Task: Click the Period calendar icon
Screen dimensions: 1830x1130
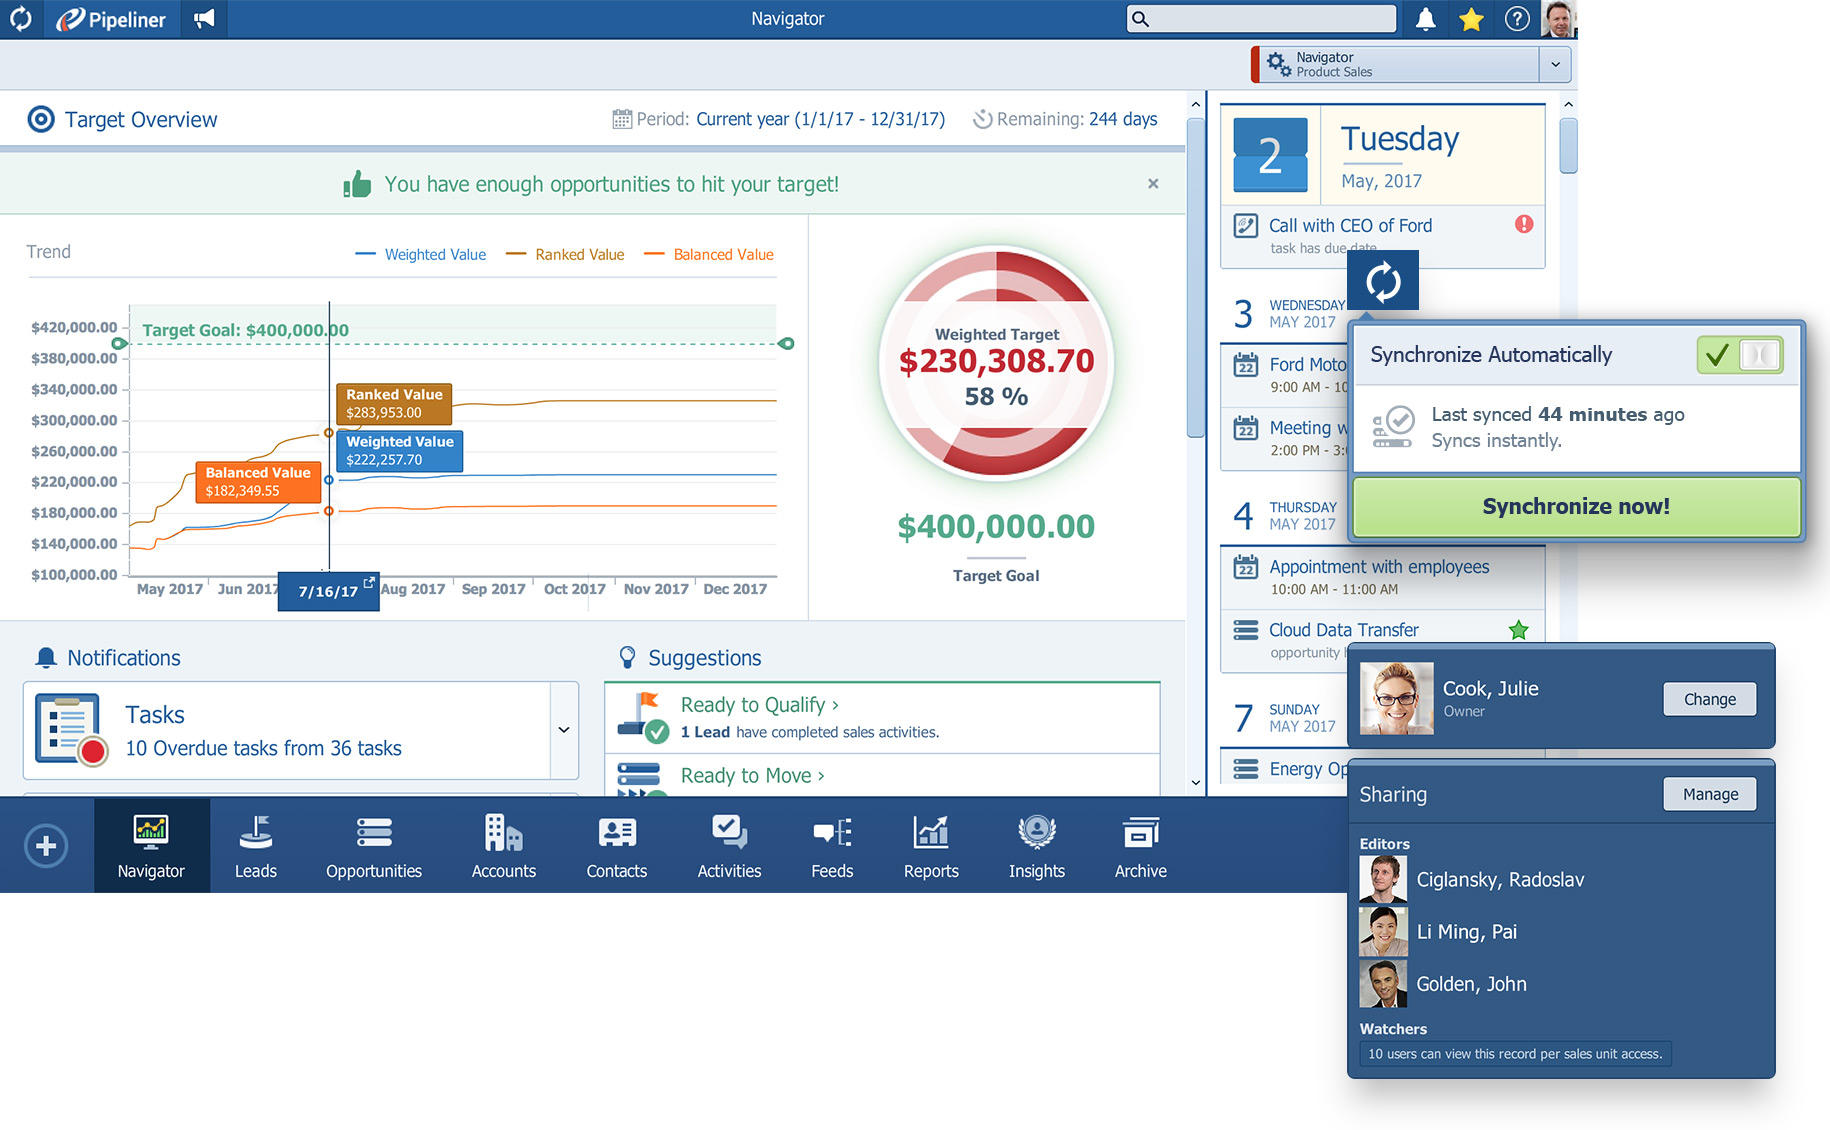Action: coord(621,119)
